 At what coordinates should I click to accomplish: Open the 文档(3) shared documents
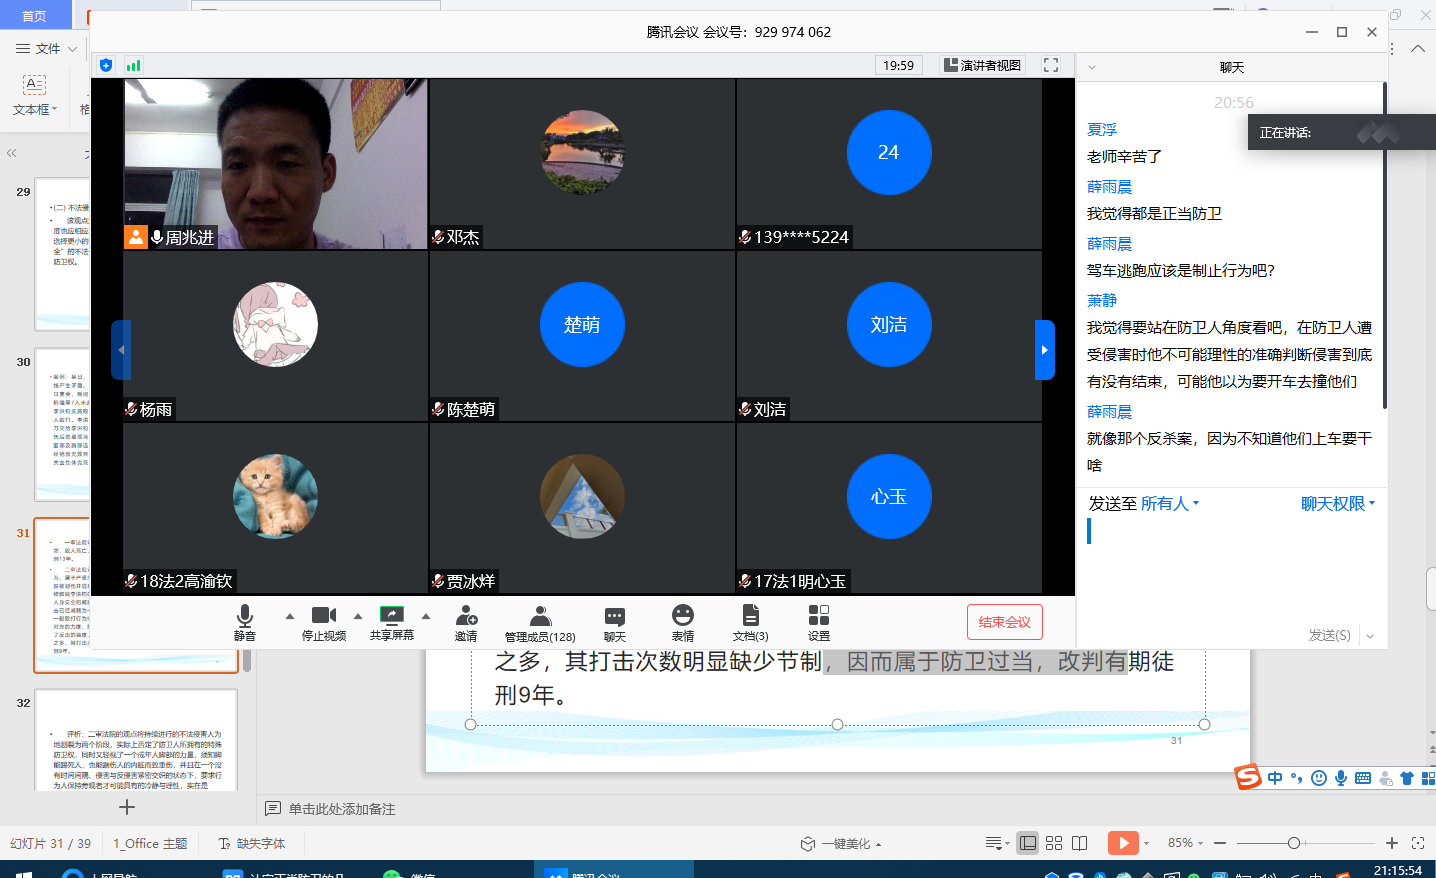point(751,622)
